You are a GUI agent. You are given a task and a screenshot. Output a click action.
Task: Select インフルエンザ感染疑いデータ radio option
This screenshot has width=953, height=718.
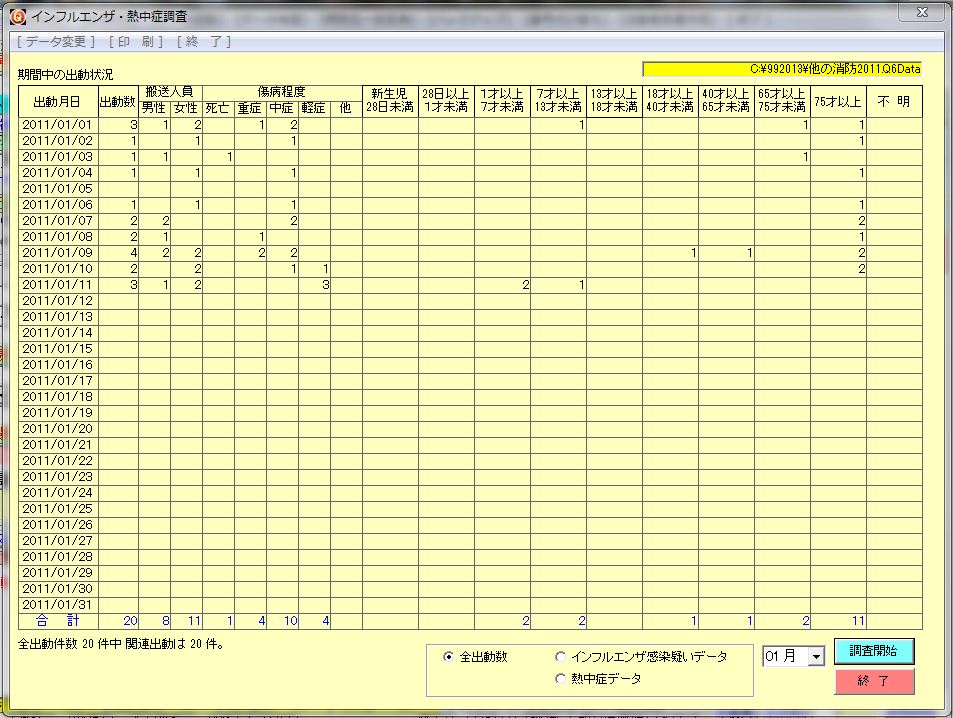[x=561, y=657]
